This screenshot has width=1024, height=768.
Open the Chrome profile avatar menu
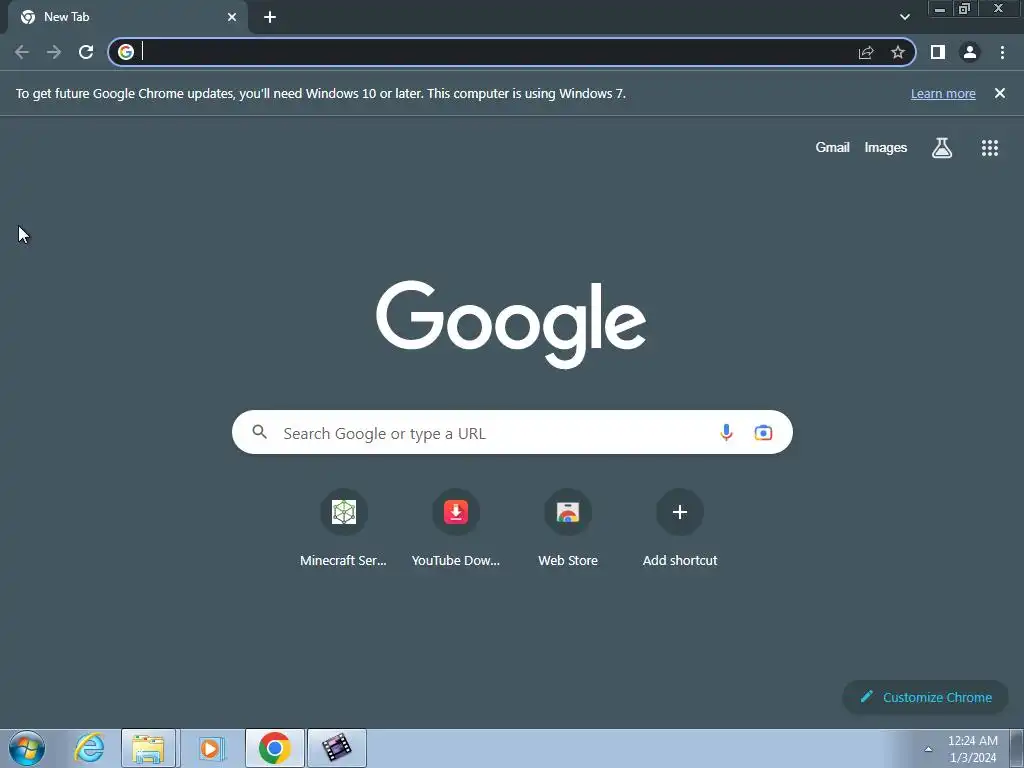click(x=970, y=52)
